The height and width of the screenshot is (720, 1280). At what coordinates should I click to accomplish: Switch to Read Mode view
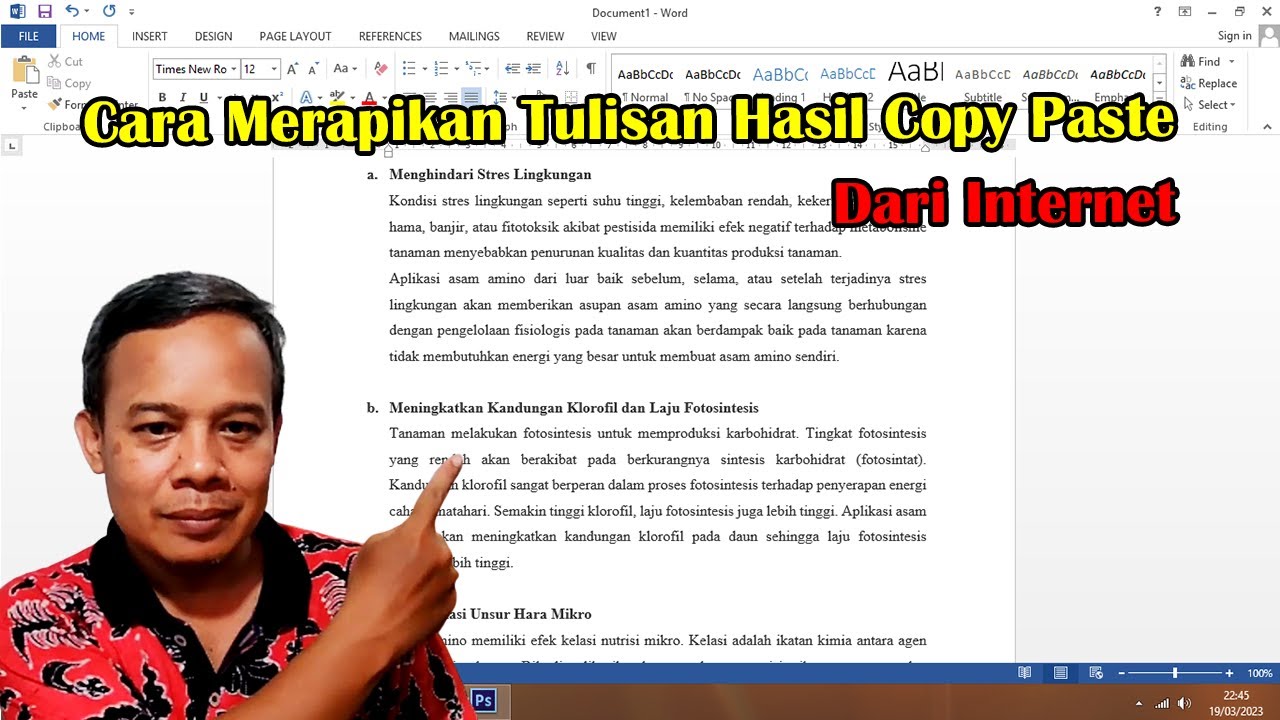click(1024, 673)
